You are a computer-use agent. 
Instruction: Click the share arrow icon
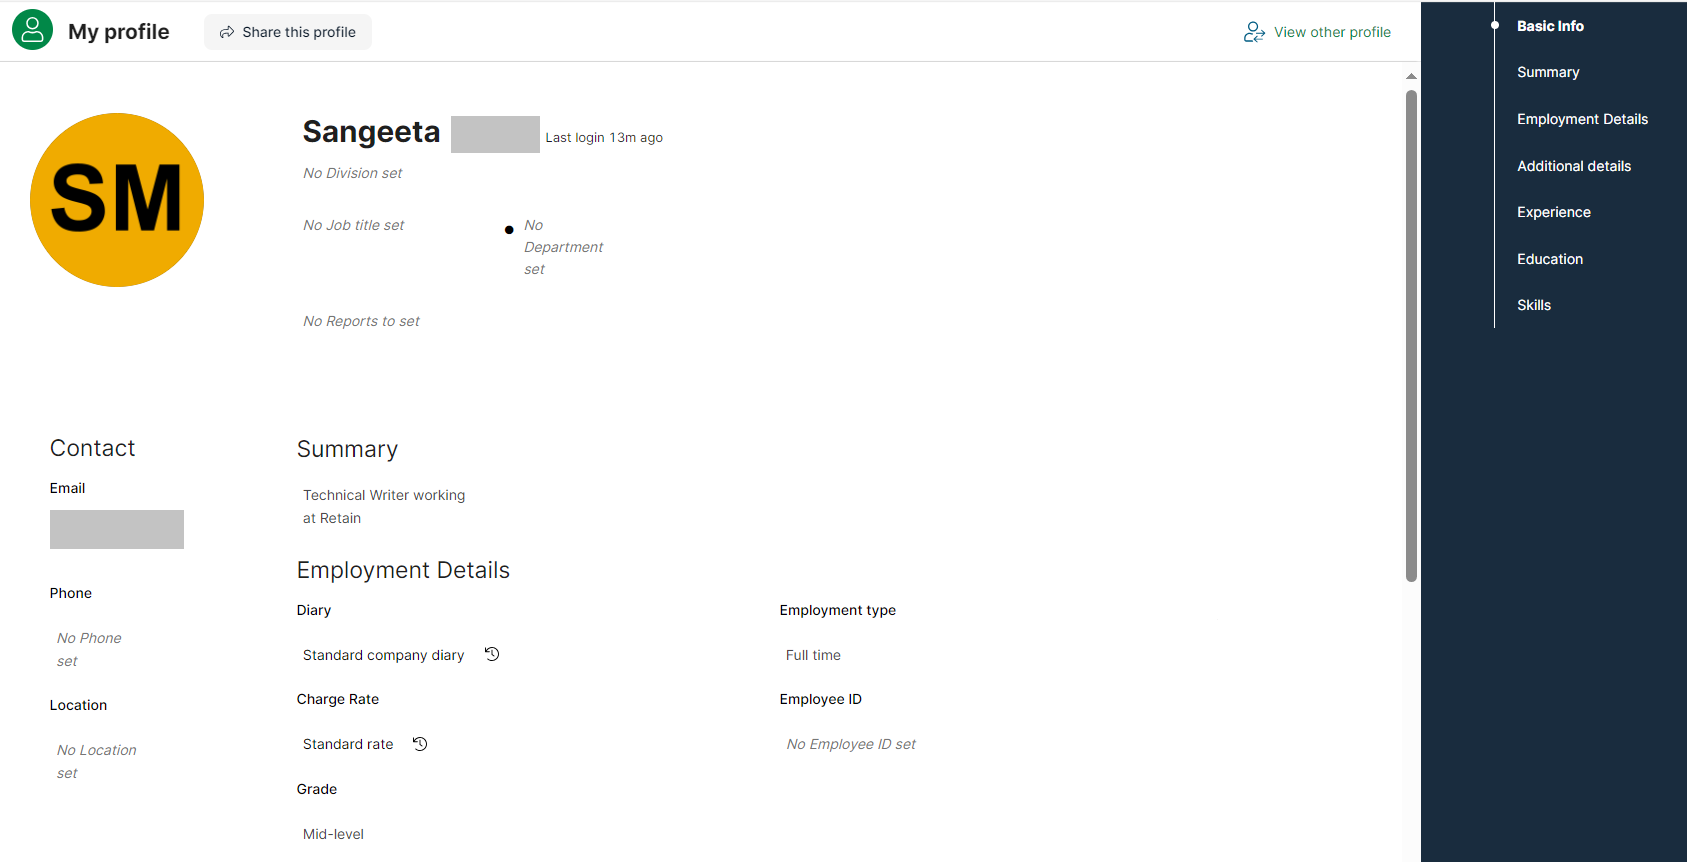(x=227, y=32)
